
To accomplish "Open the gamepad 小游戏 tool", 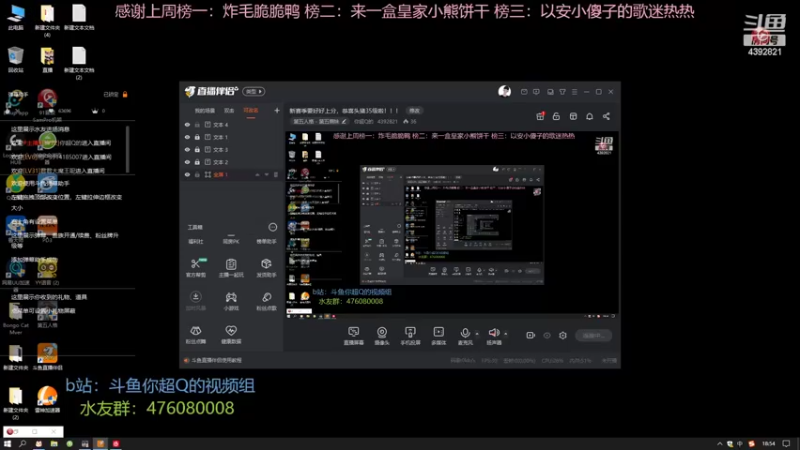I will [231, 301].
